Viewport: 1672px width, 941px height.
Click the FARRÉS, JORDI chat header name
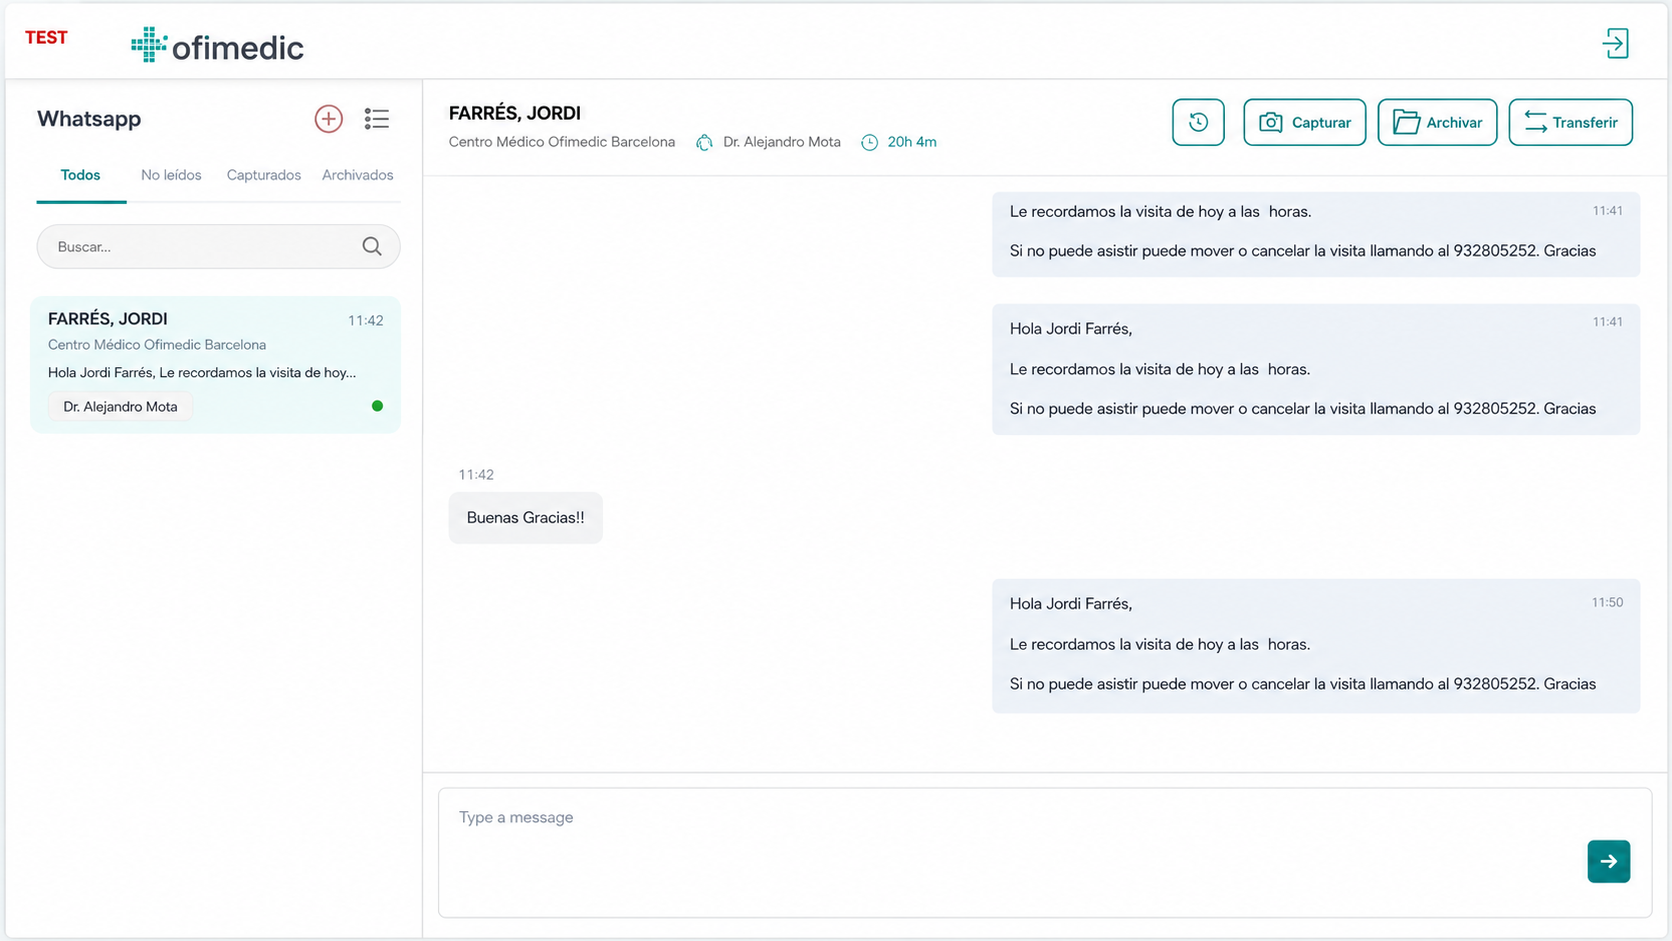click(514, 113)
